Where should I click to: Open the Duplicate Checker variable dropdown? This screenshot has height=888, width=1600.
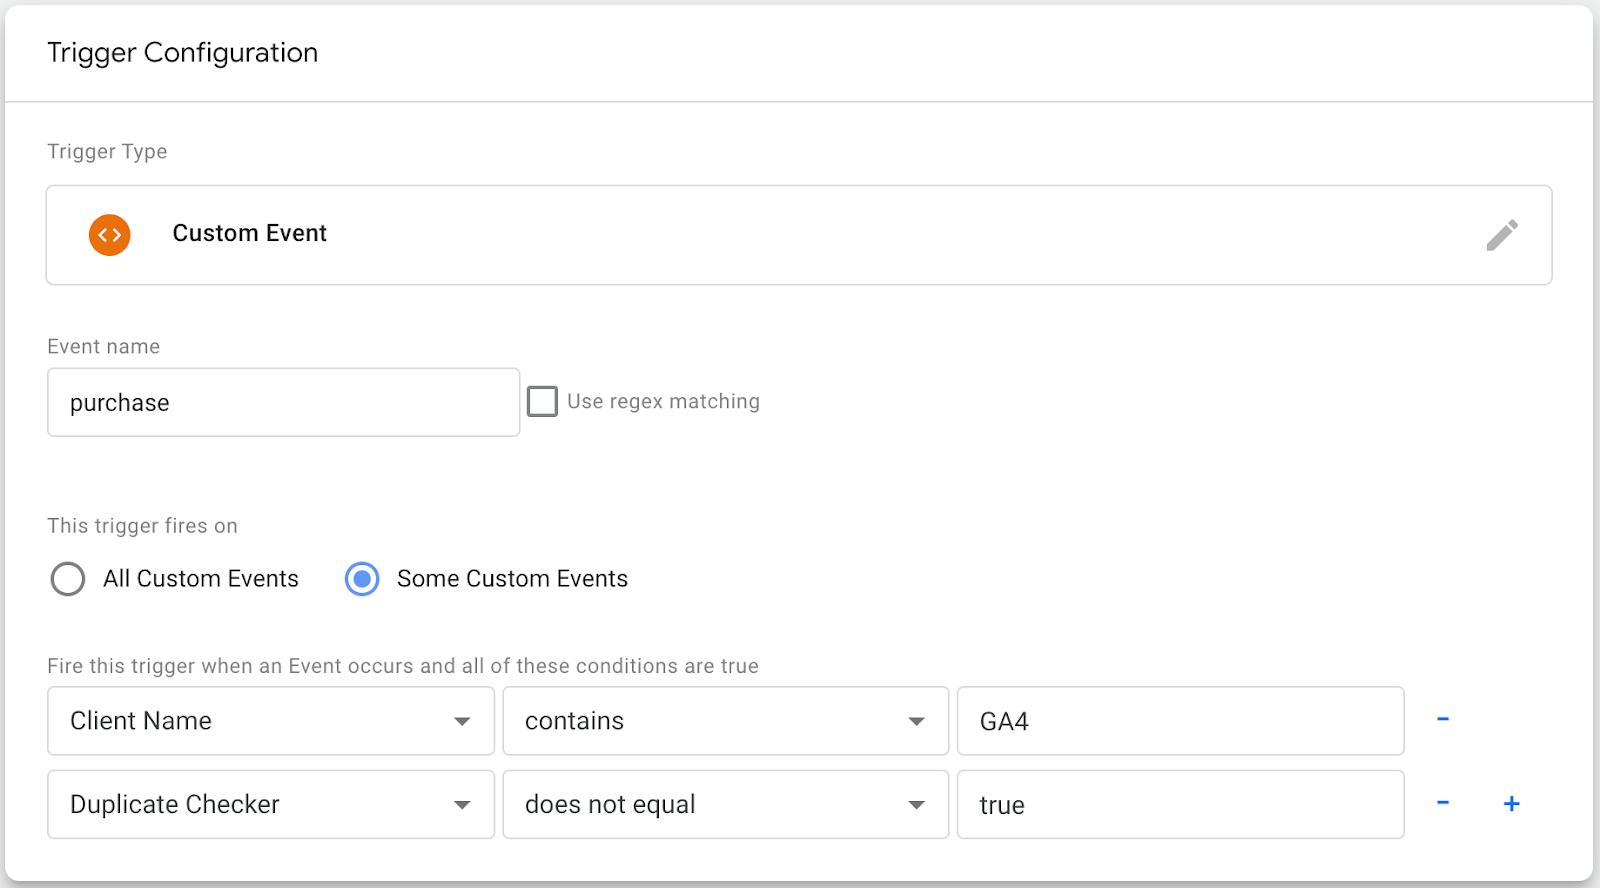(271, 804)
